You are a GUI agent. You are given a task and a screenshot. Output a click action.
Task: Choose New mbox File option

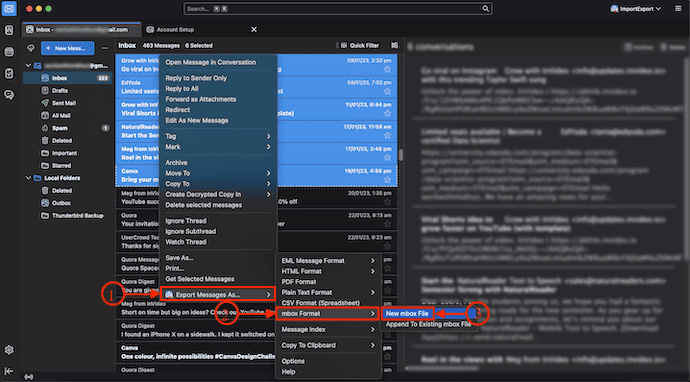point(407,313)
